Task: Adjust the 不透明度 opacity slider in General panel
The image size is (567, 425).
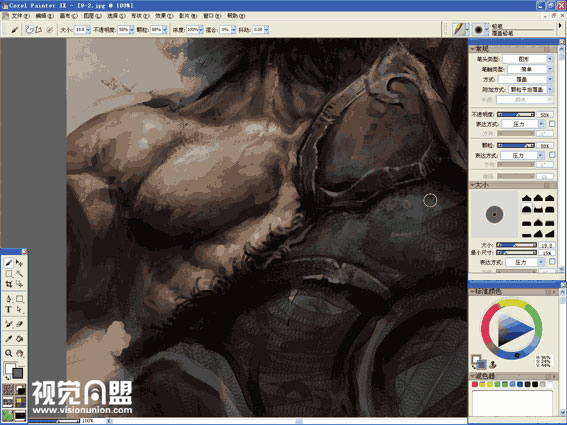Action: (516, 114)
